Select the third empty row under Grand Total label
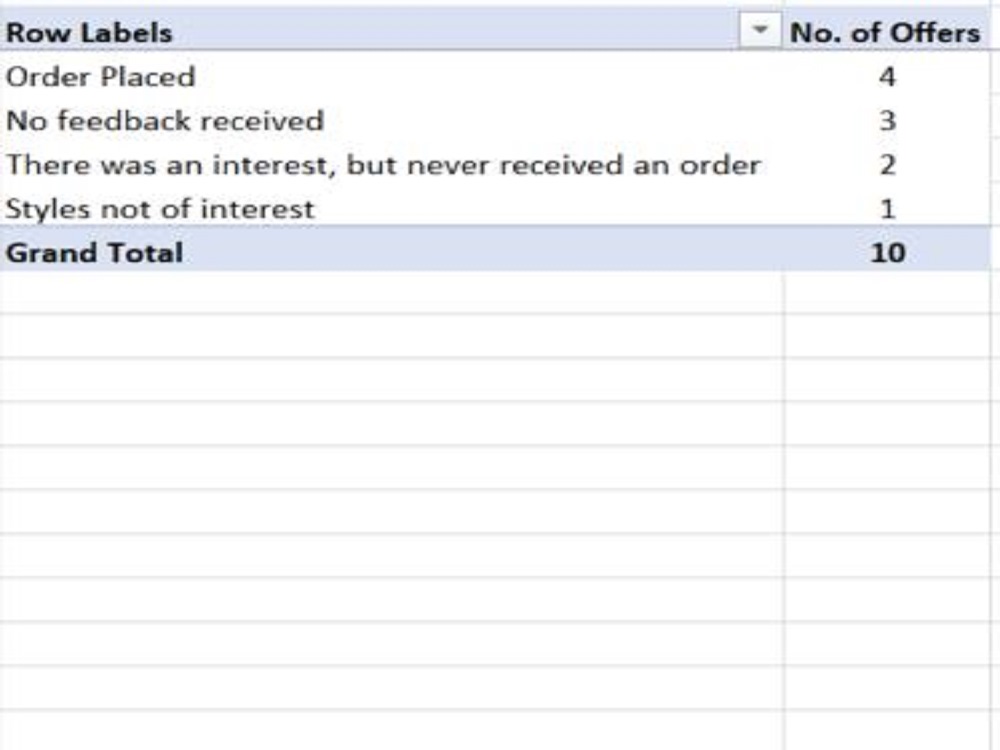 pos(392,380)
